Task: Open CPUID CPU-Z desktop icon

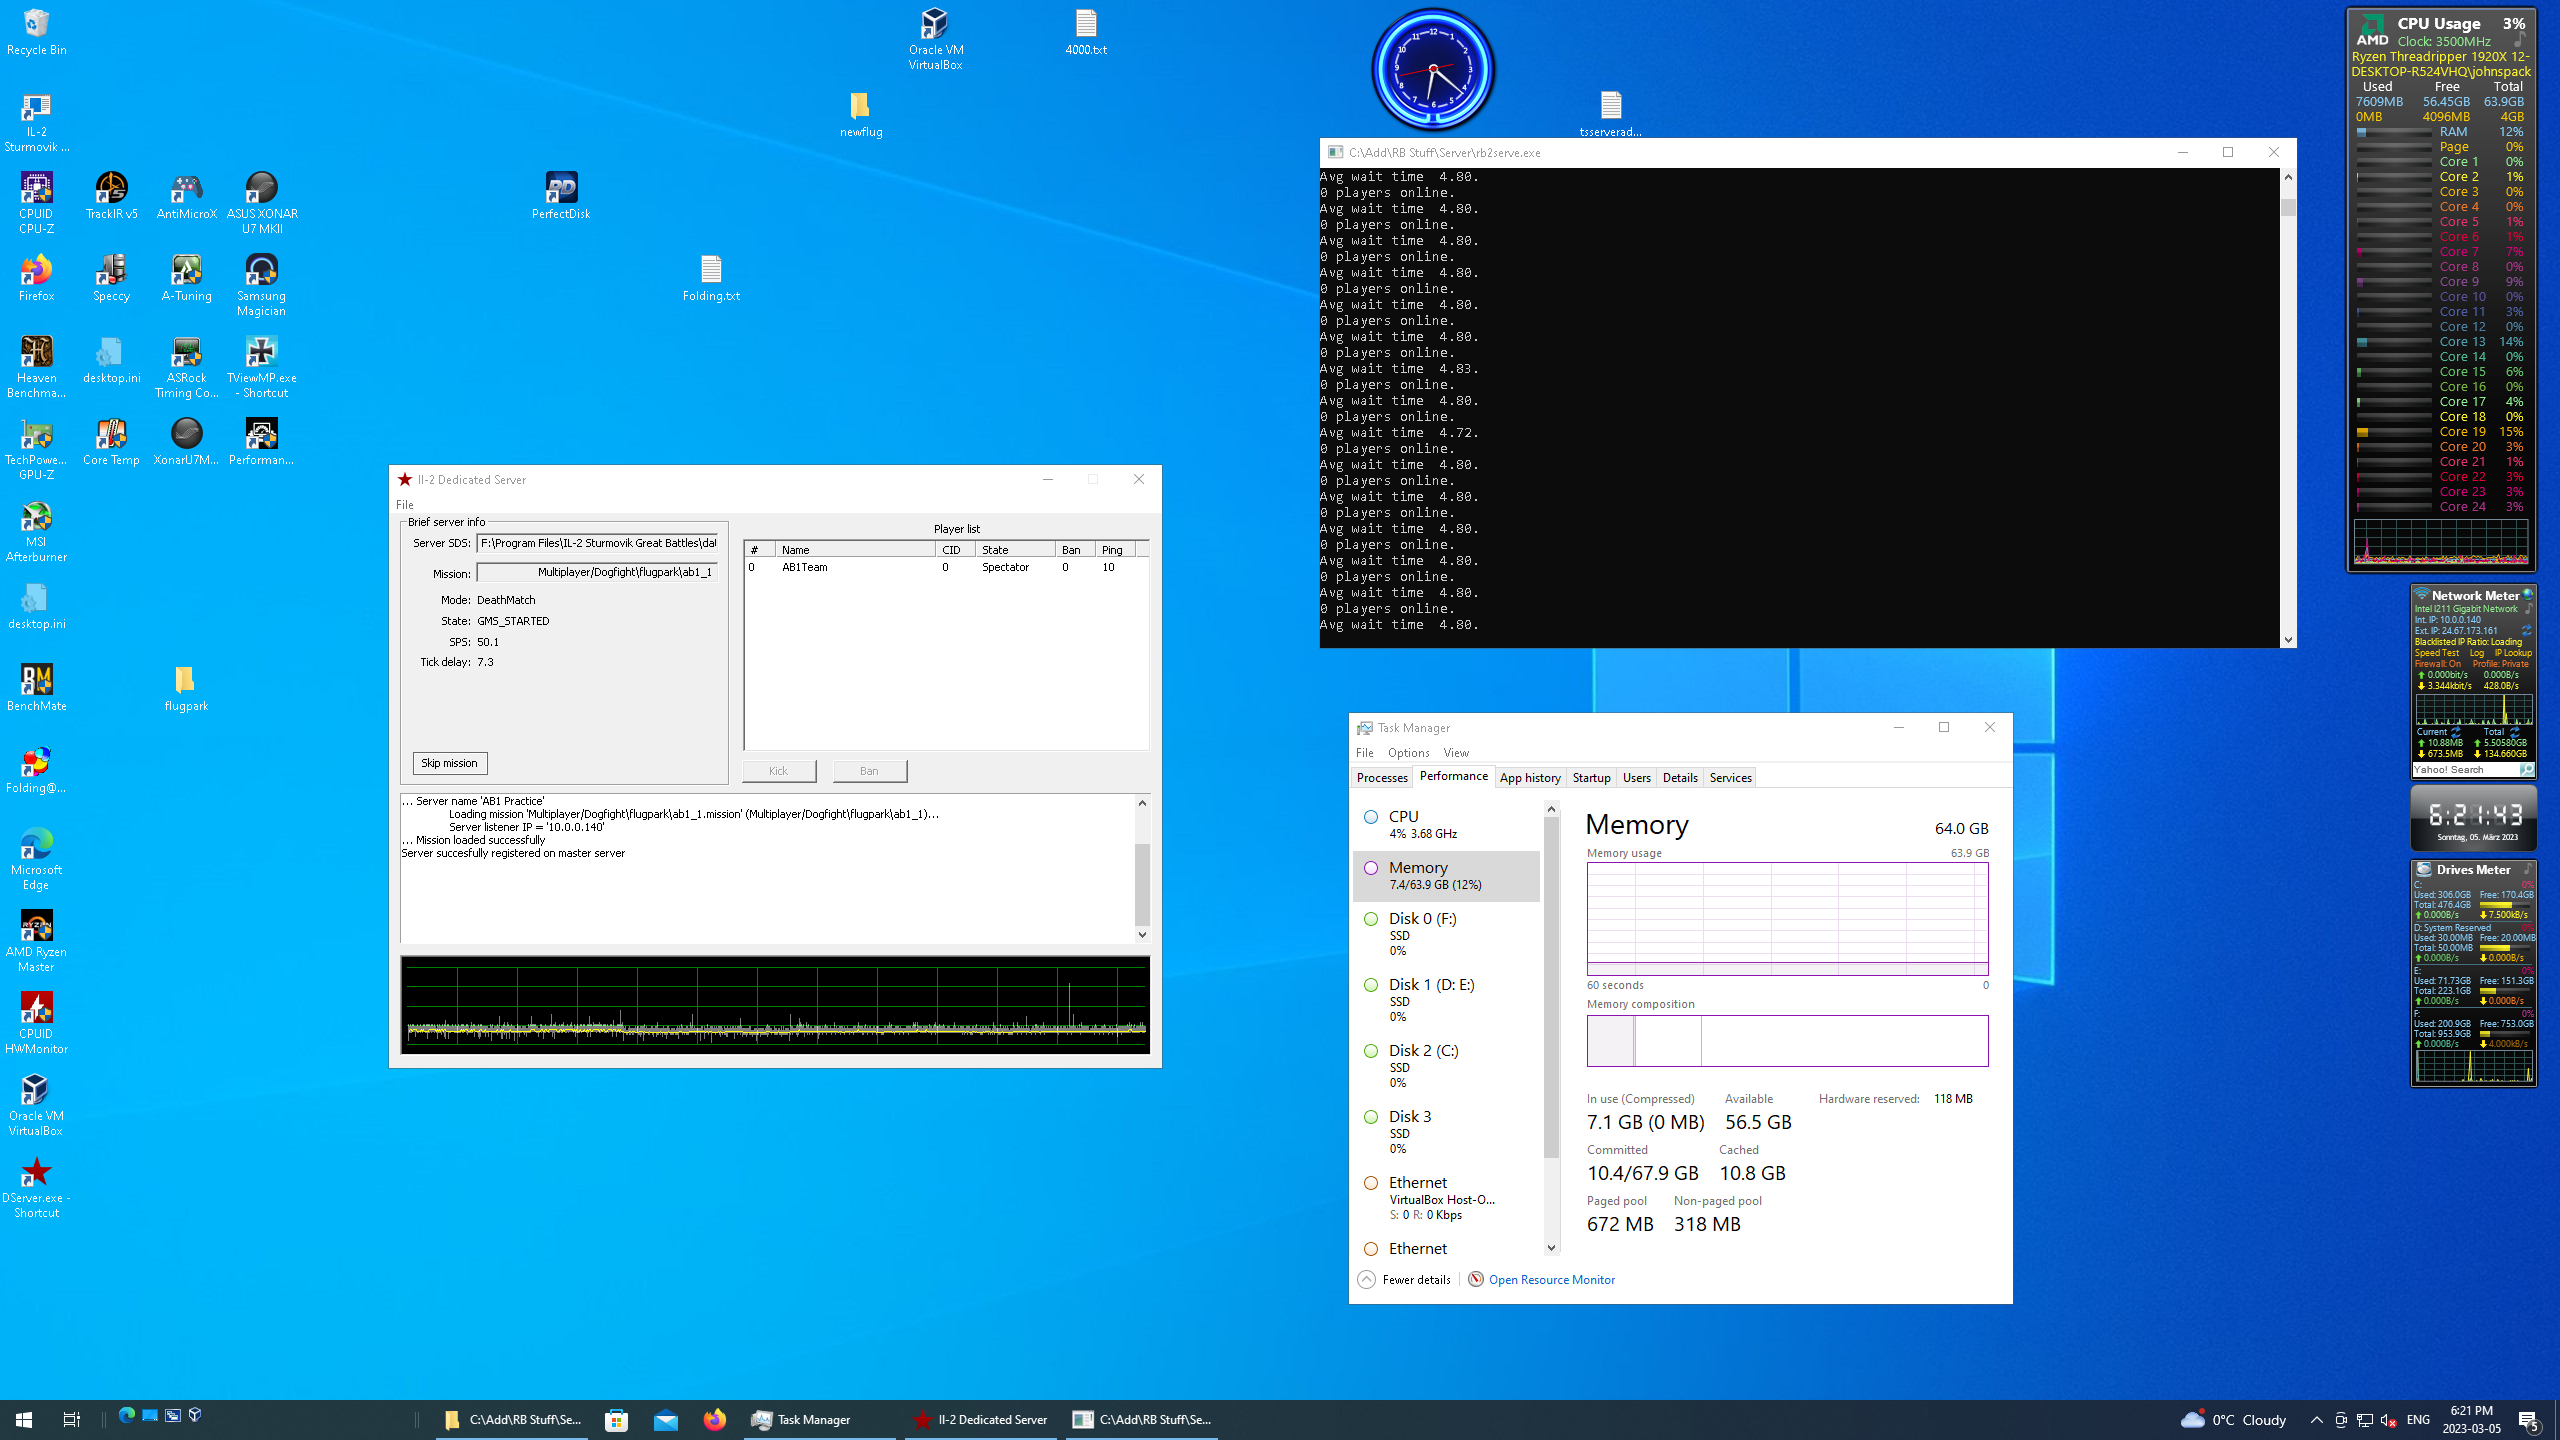Action: coord(36,203)
